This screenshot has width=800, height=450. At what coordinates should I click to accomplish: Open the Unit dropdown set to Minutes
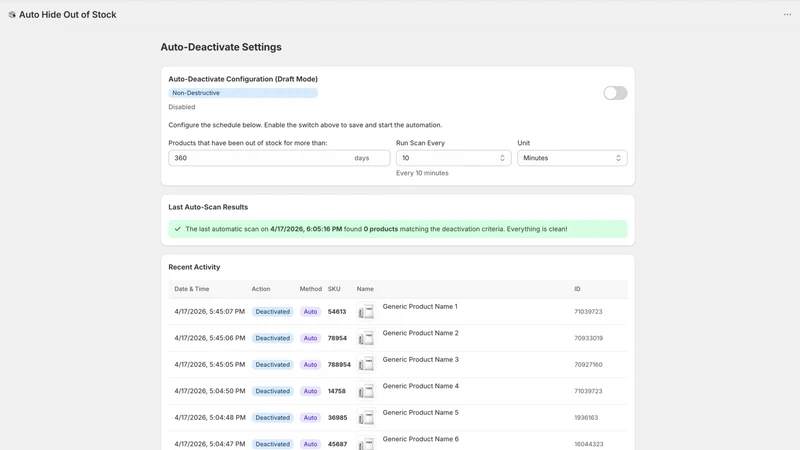tap(572, 158)
